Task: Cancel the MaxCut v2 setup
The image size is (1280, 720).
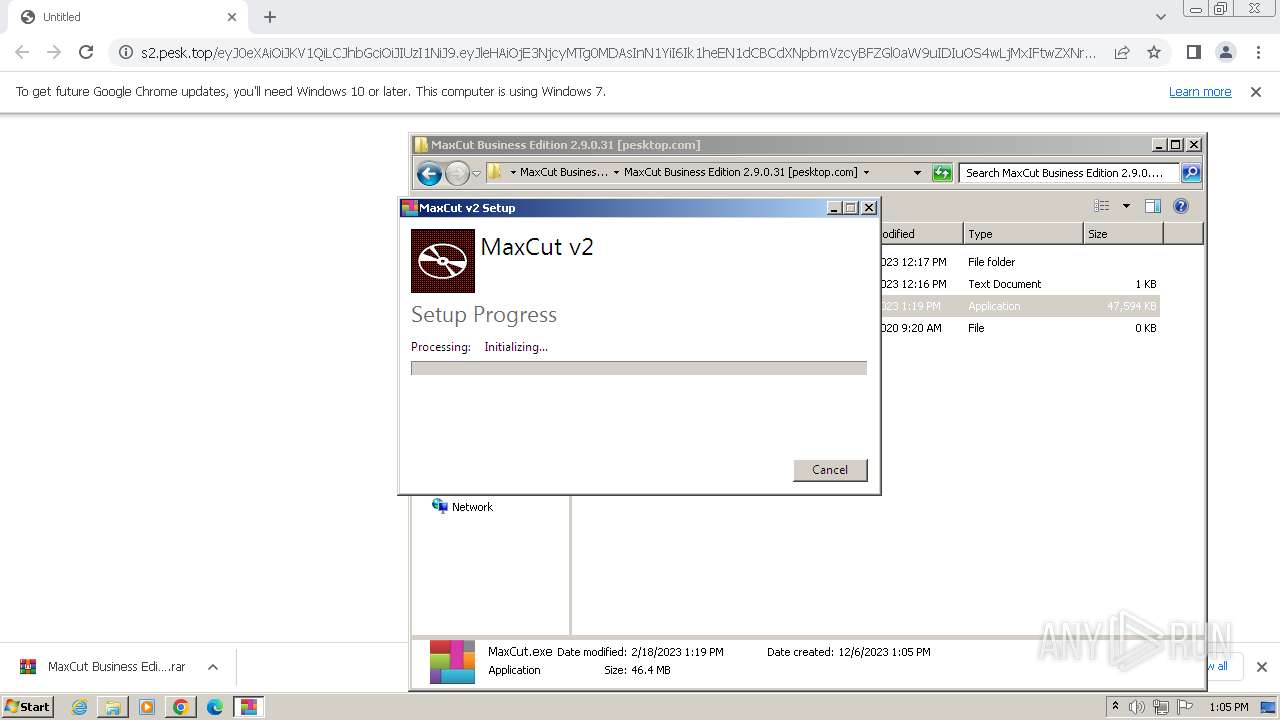Action: (830, 470)
